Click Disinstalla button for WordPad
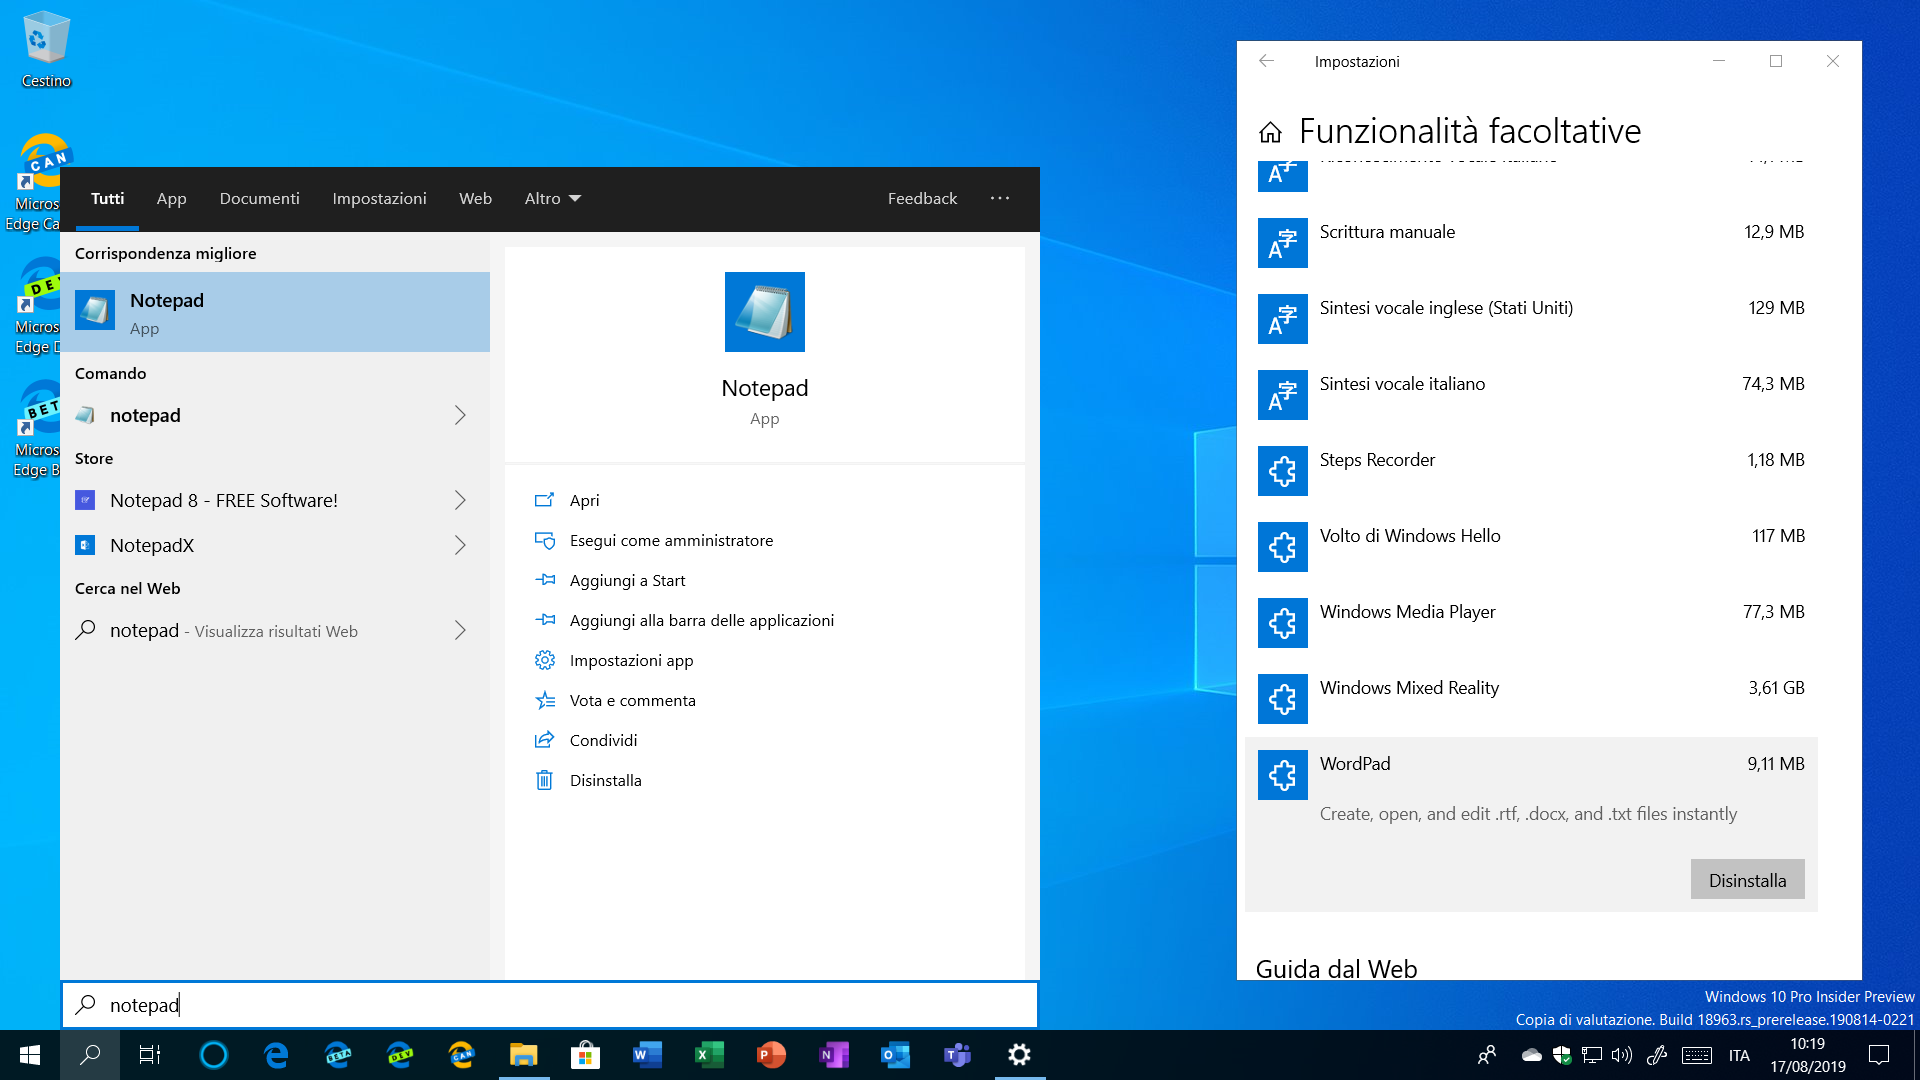Screen dimensions: 1920x1080 (1747, 880)
